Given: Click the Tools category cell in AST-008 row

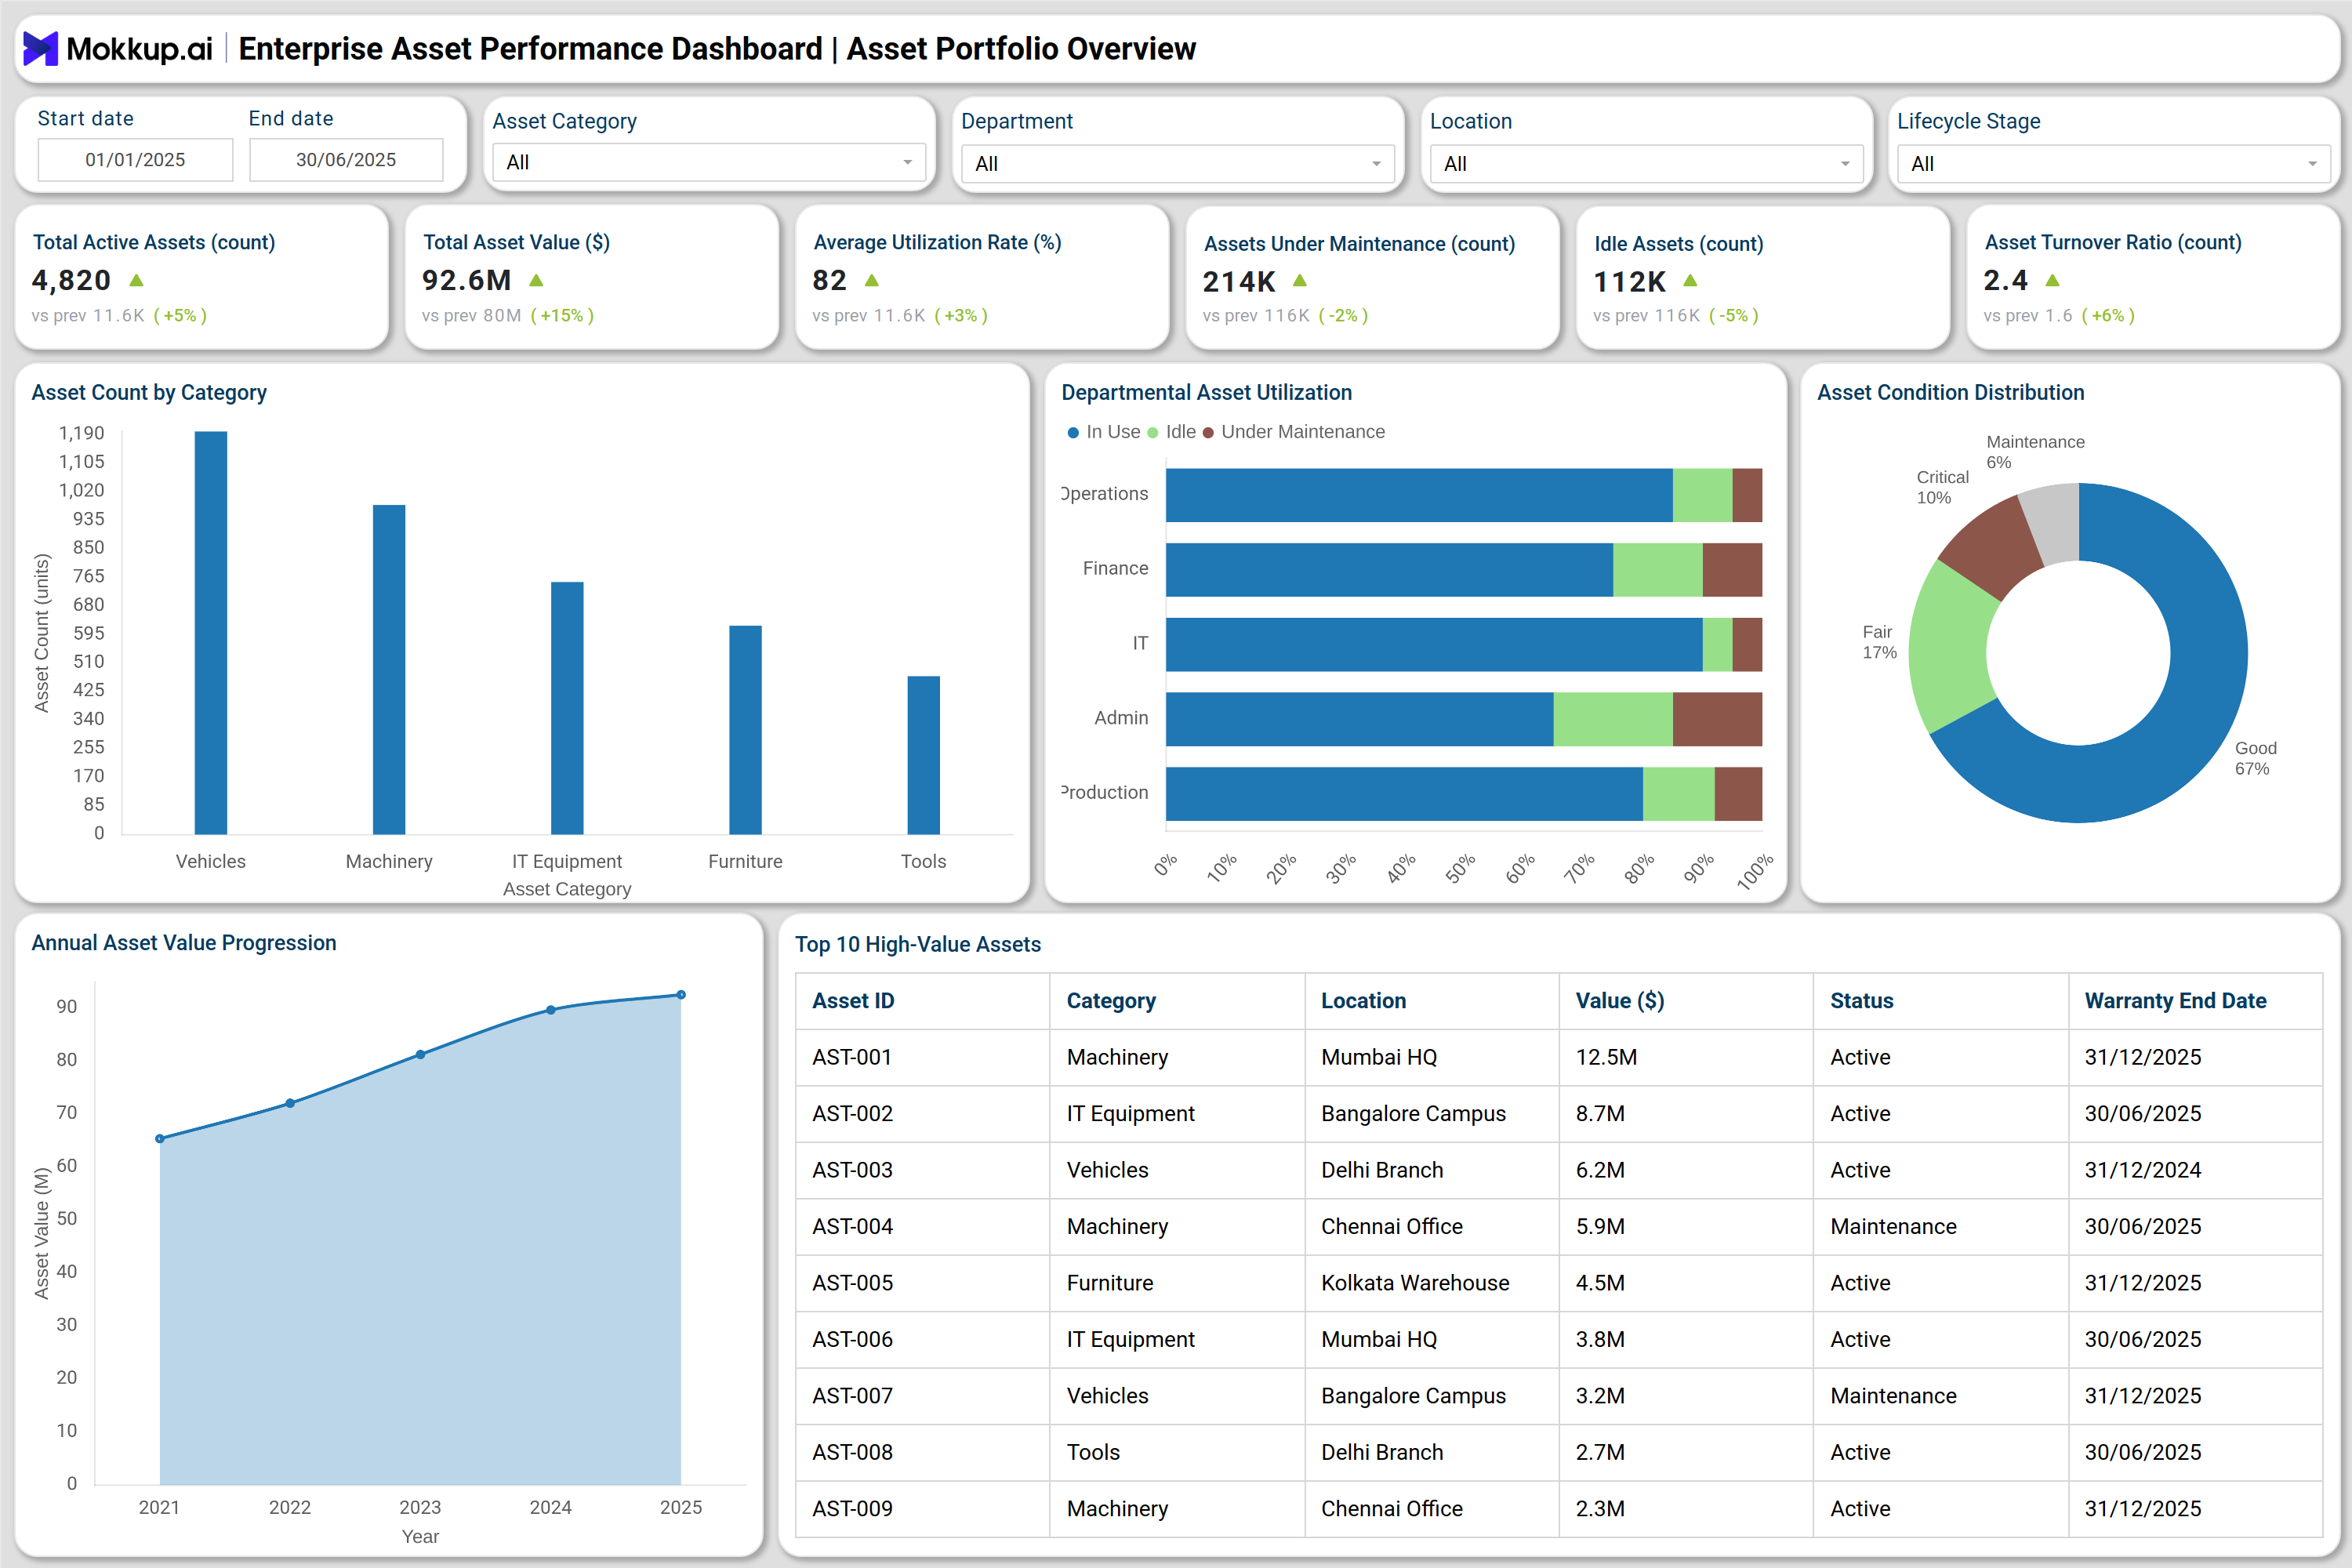Looking at the screenshot, I should [x=1177, y=1453].
